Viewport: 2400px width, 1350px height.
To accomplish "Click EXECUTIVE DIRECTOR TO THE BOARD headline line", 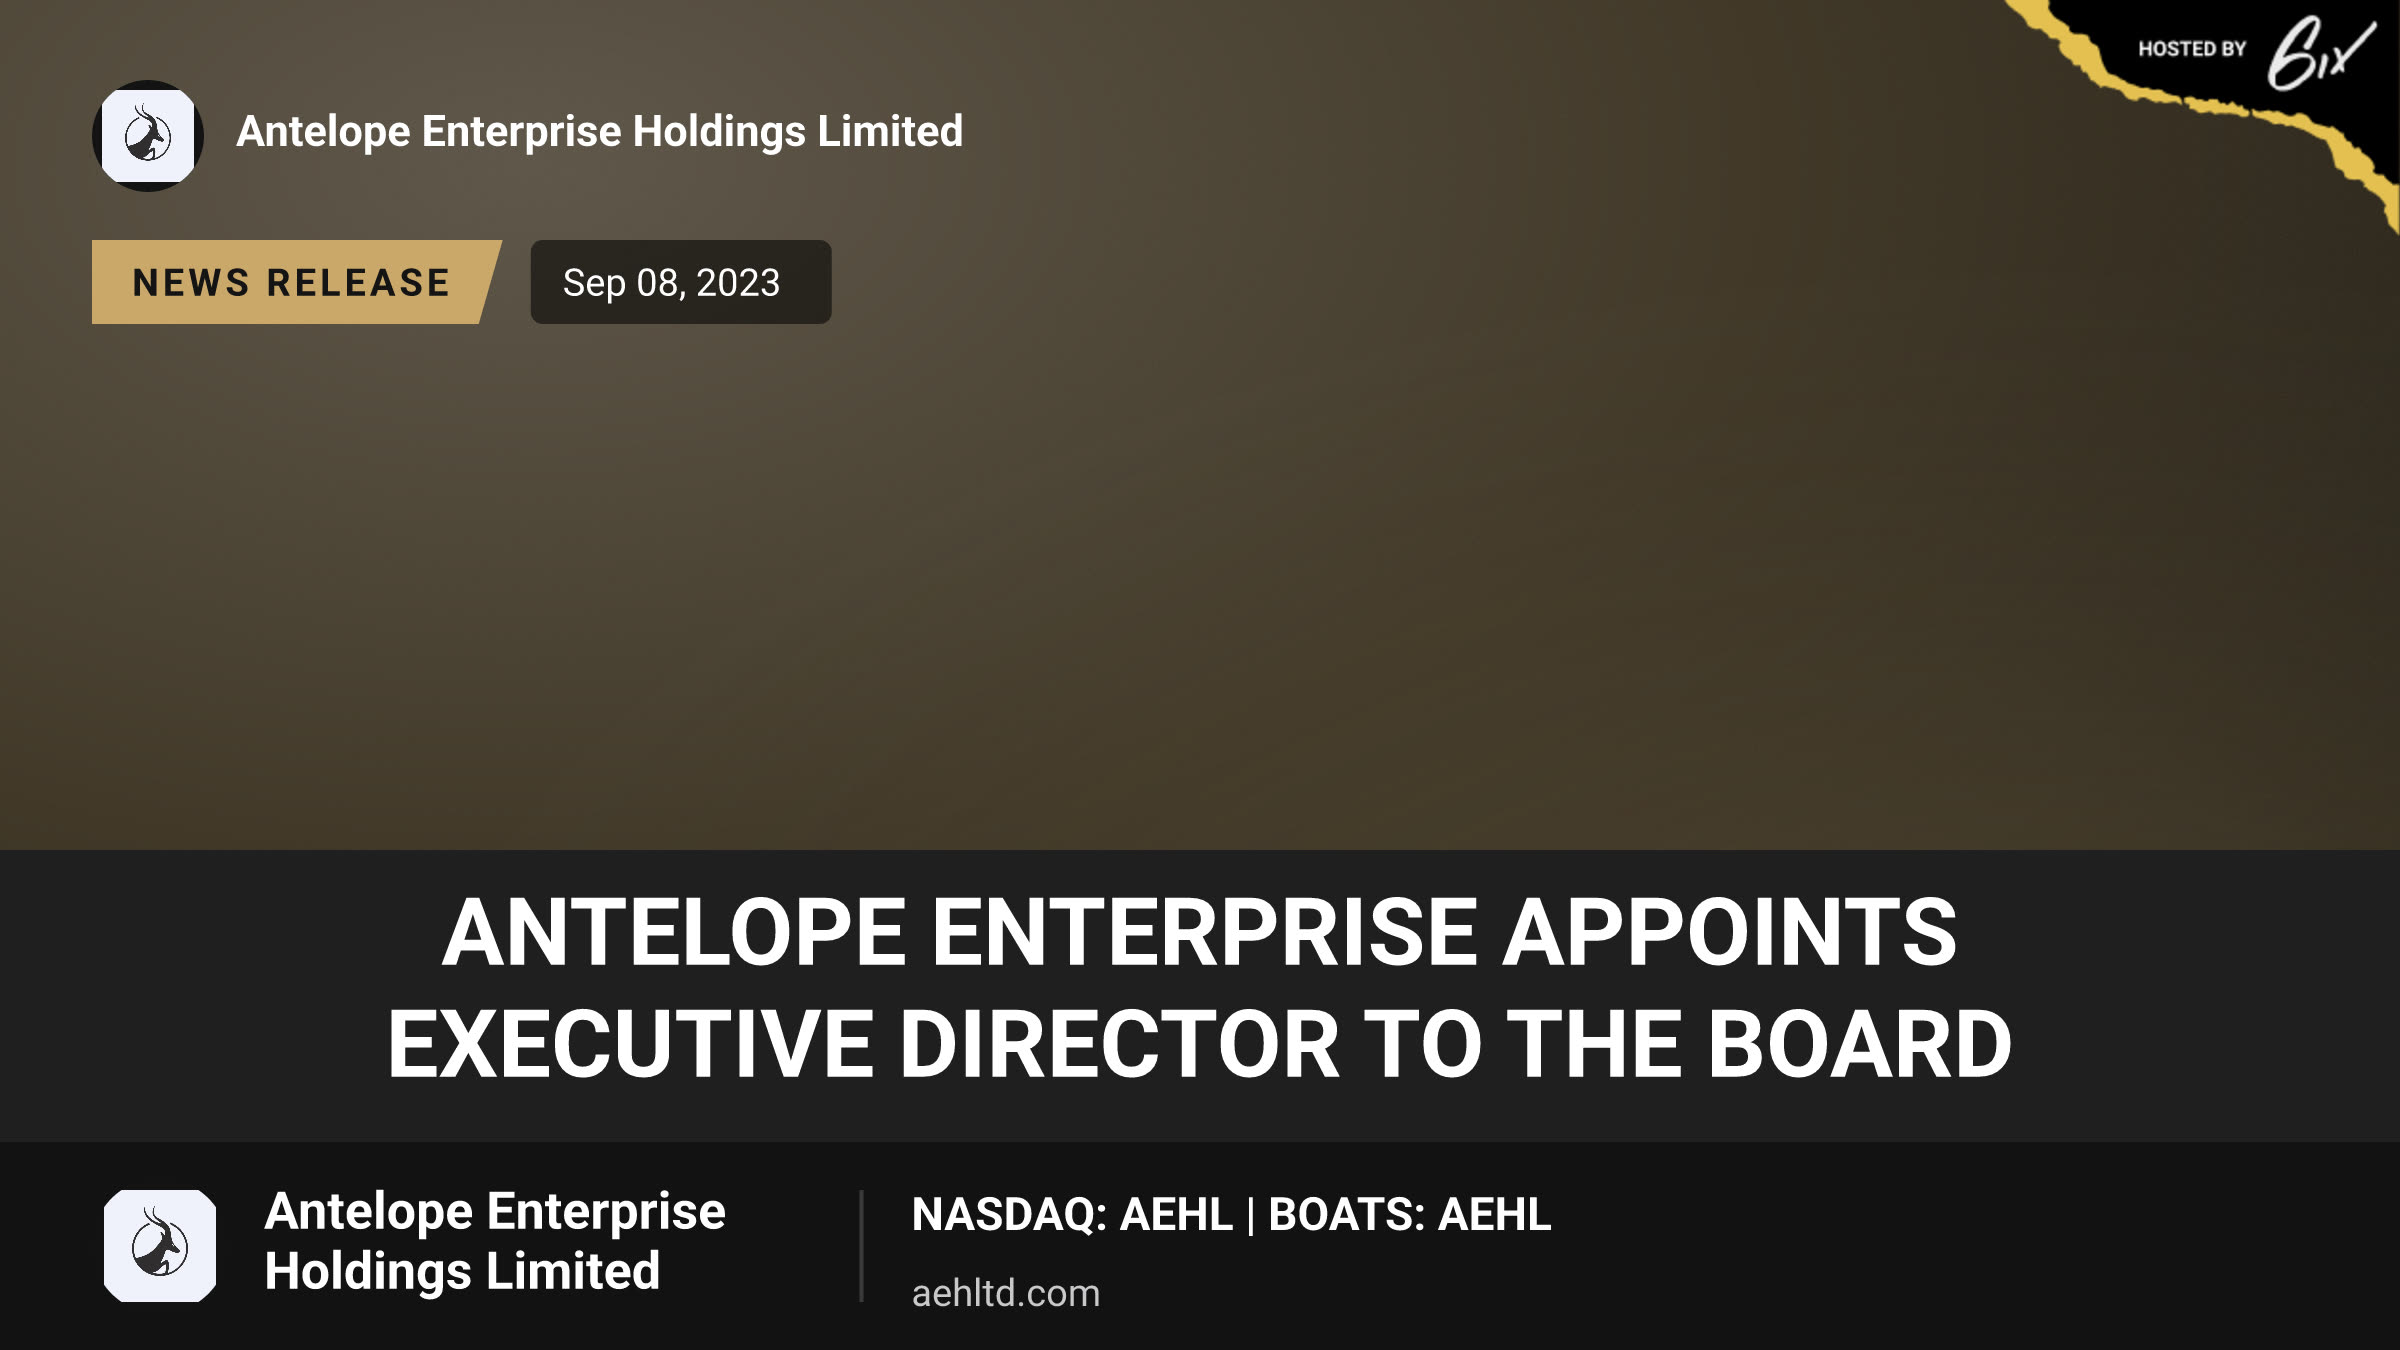I will pos(1199,1044).
